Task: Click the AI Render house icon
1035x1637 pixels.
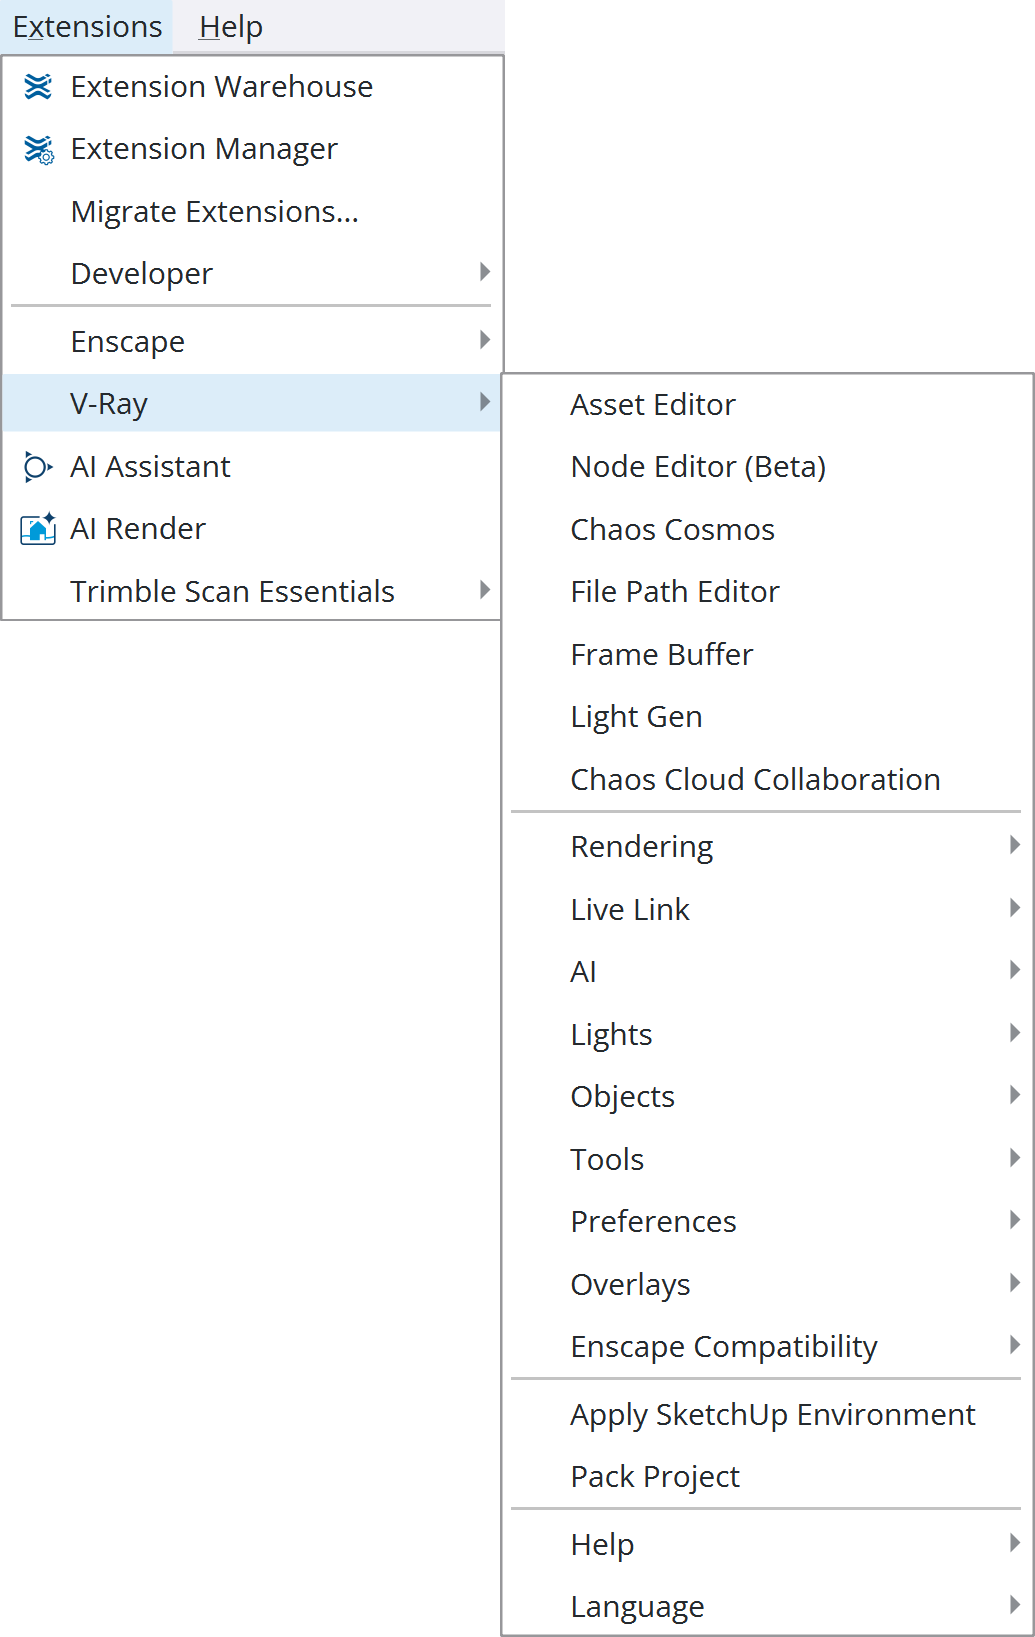Action: tap(38, 529)
